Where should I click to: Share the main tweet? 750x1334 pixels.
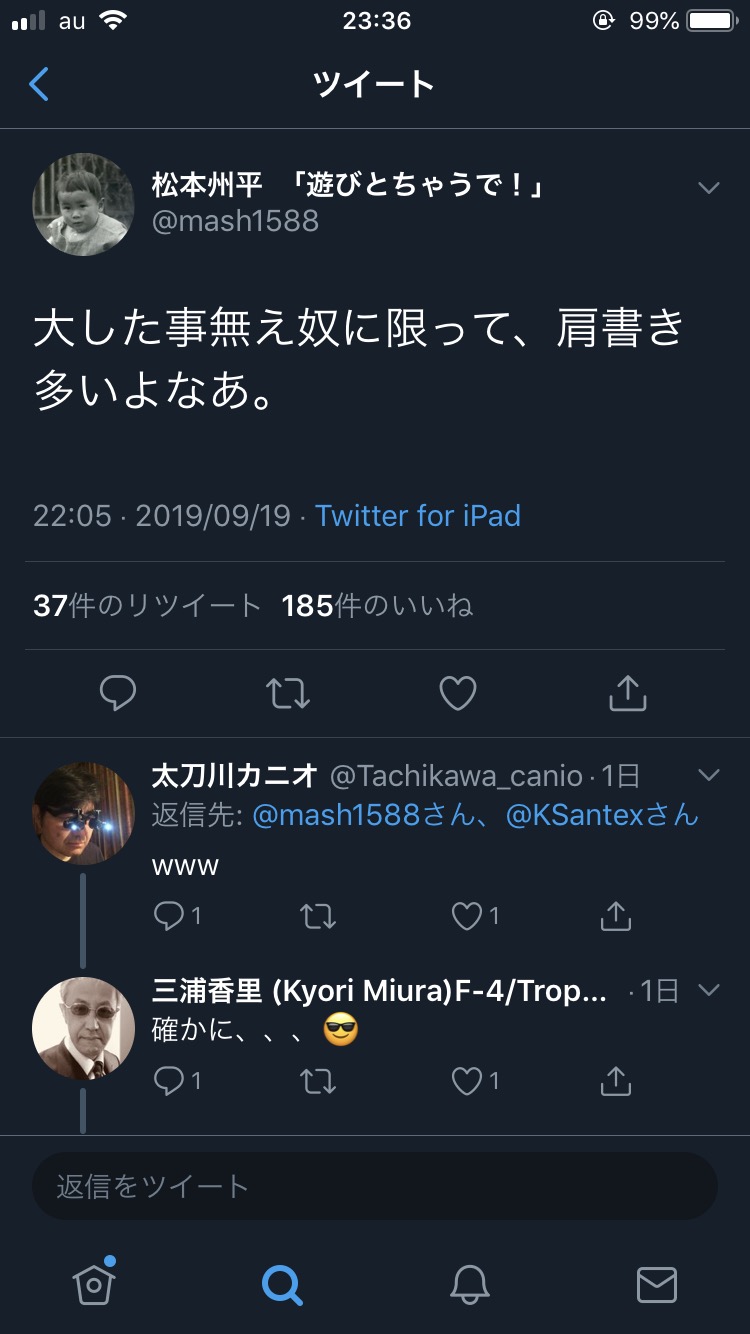coord(628,692)
